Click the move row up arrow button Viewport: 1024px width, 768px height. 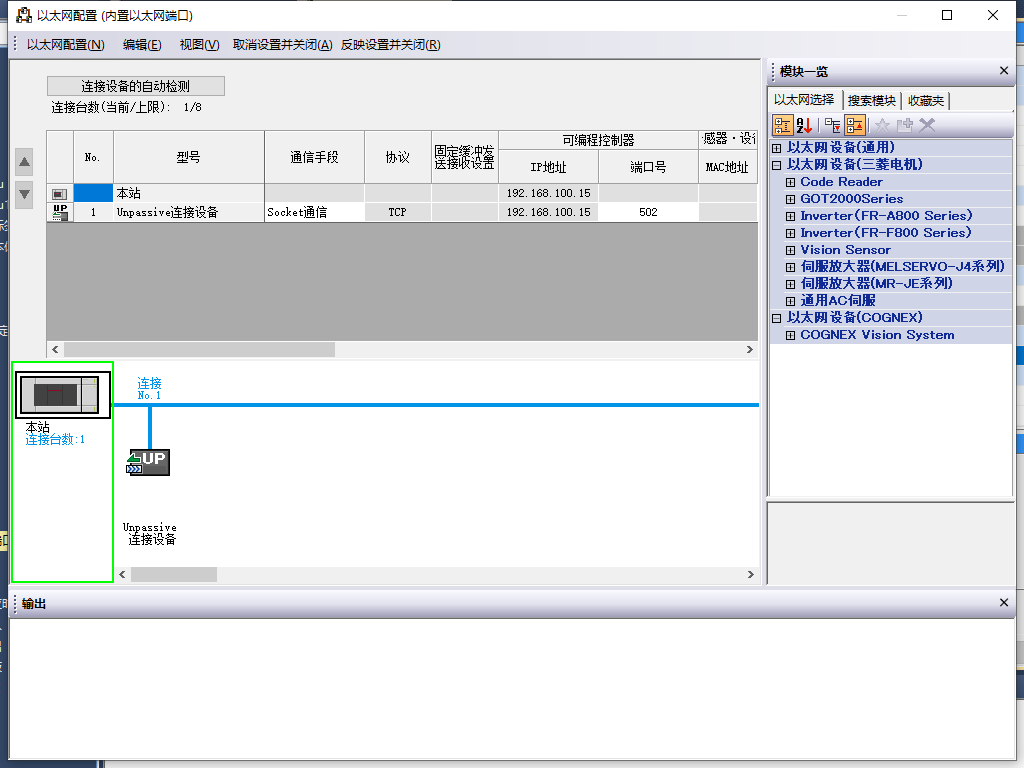(x=25, y=162)
